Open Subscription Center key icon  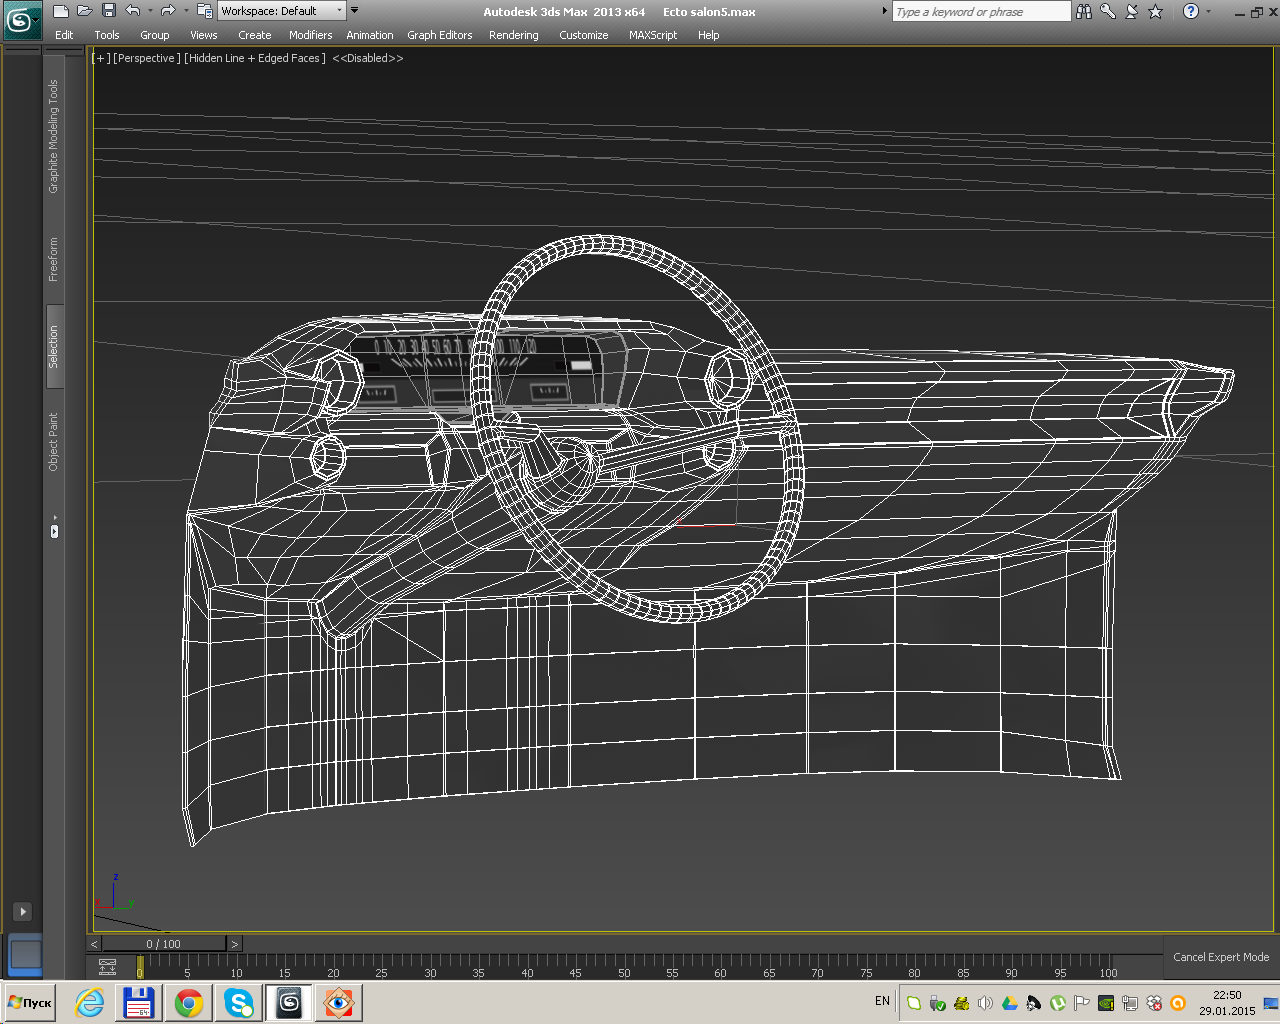click(1108, 11)
